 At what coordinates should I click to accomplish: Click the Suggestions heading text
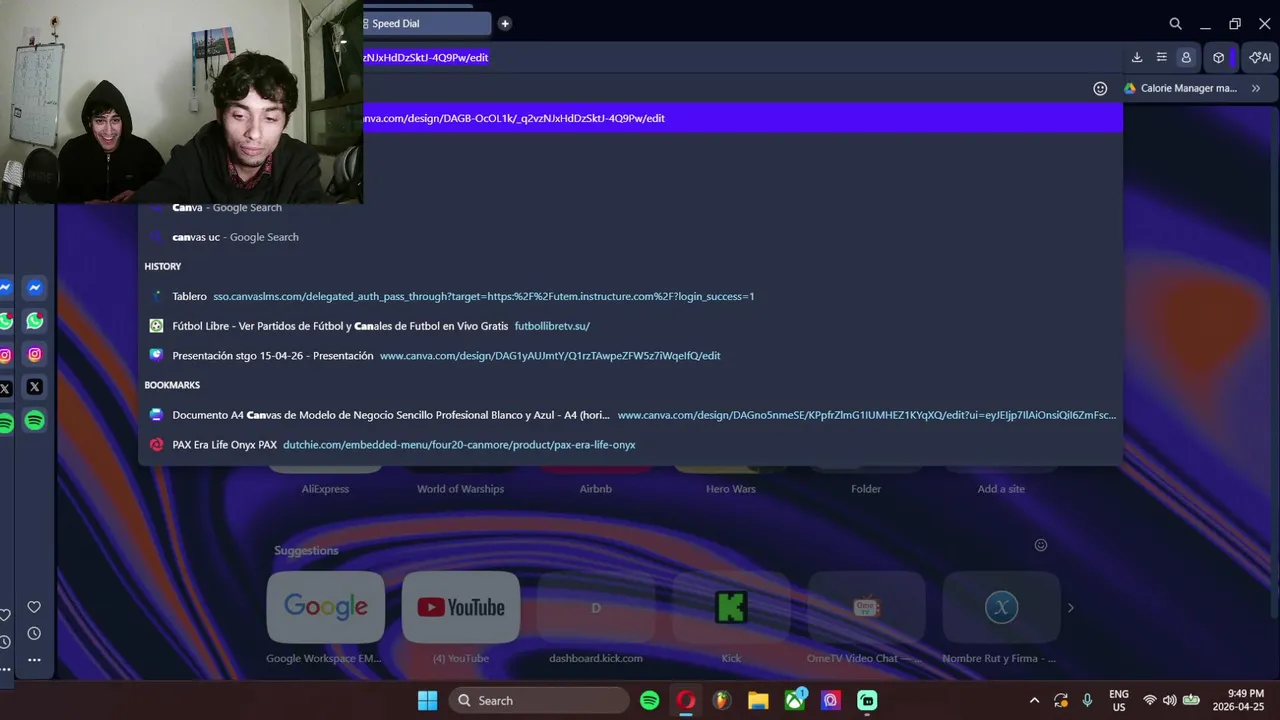(x=306, y=551)
